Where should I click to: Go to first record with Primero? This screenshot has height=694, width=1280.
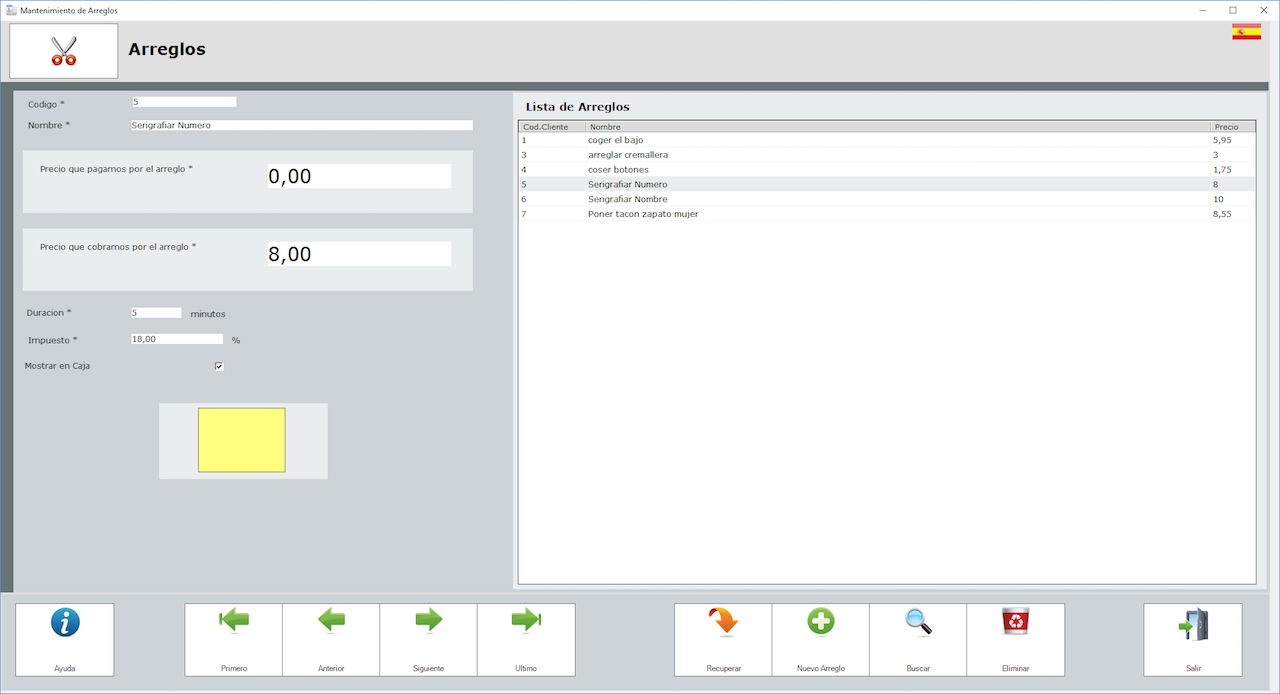pos(234,622)
